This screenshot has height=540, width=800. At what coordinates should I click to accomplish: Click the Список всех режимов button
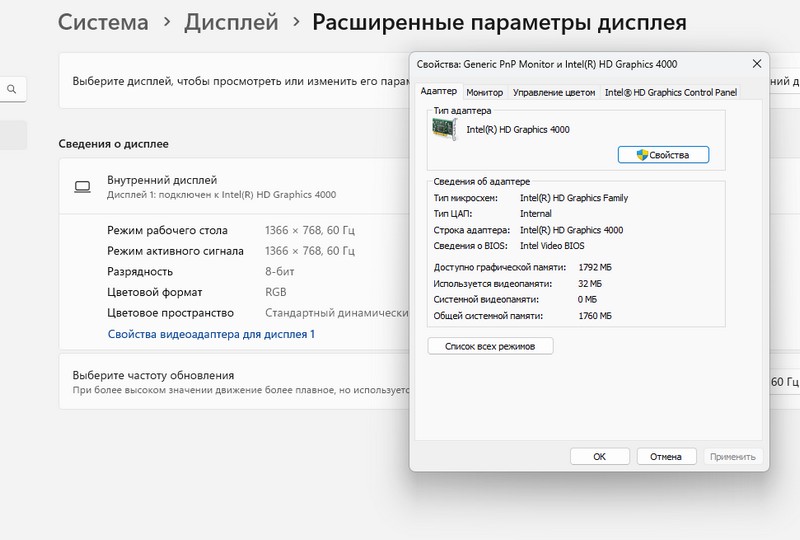point(490,346)
